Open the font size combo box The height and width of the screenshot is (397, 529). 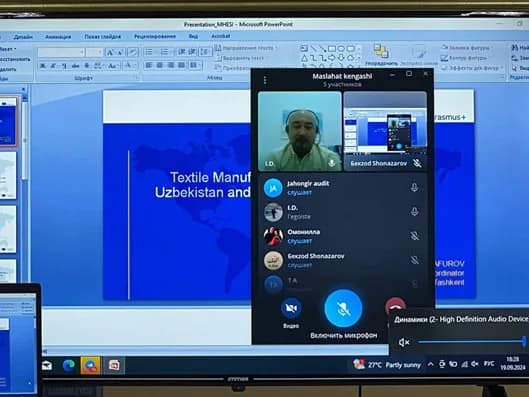point(94,52)
